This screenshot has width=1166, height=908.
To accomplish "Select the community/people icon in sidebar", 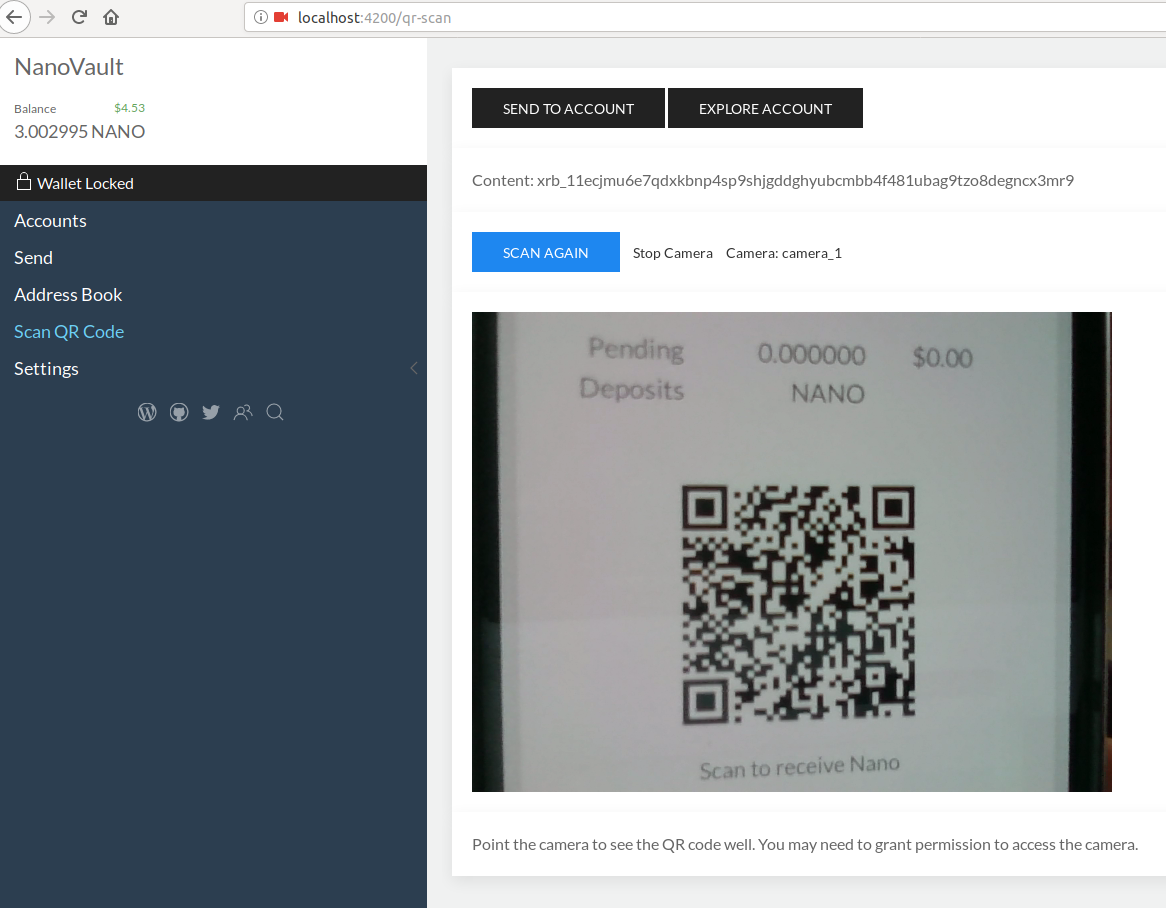I will [243, 412].
